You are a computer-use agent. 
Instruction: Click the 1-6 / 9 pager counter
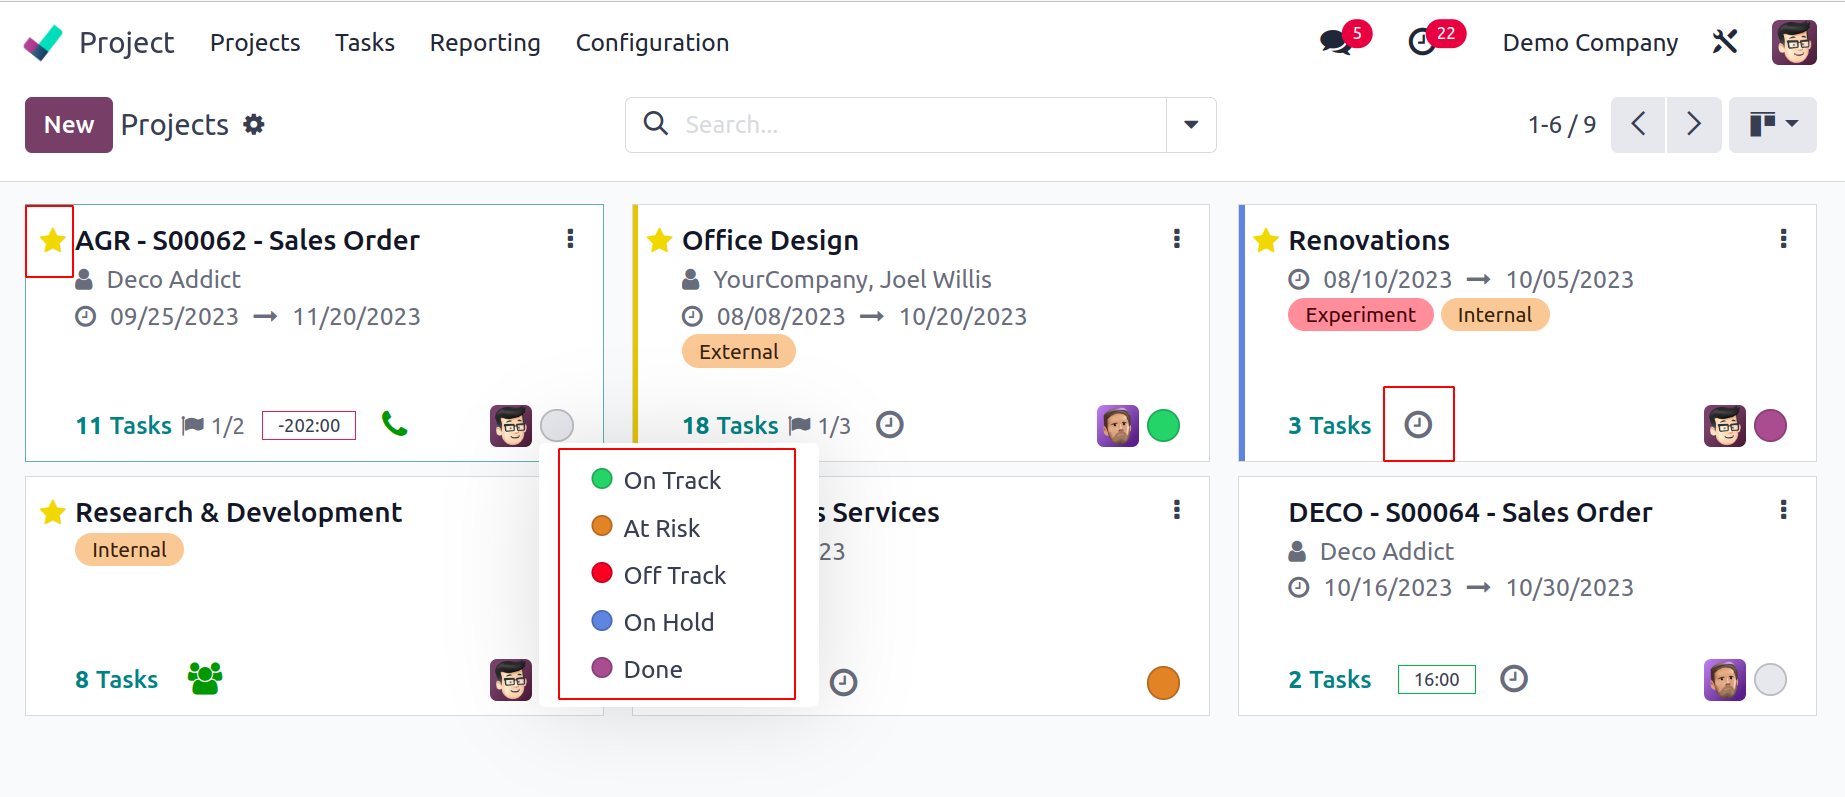[1562, 124]
